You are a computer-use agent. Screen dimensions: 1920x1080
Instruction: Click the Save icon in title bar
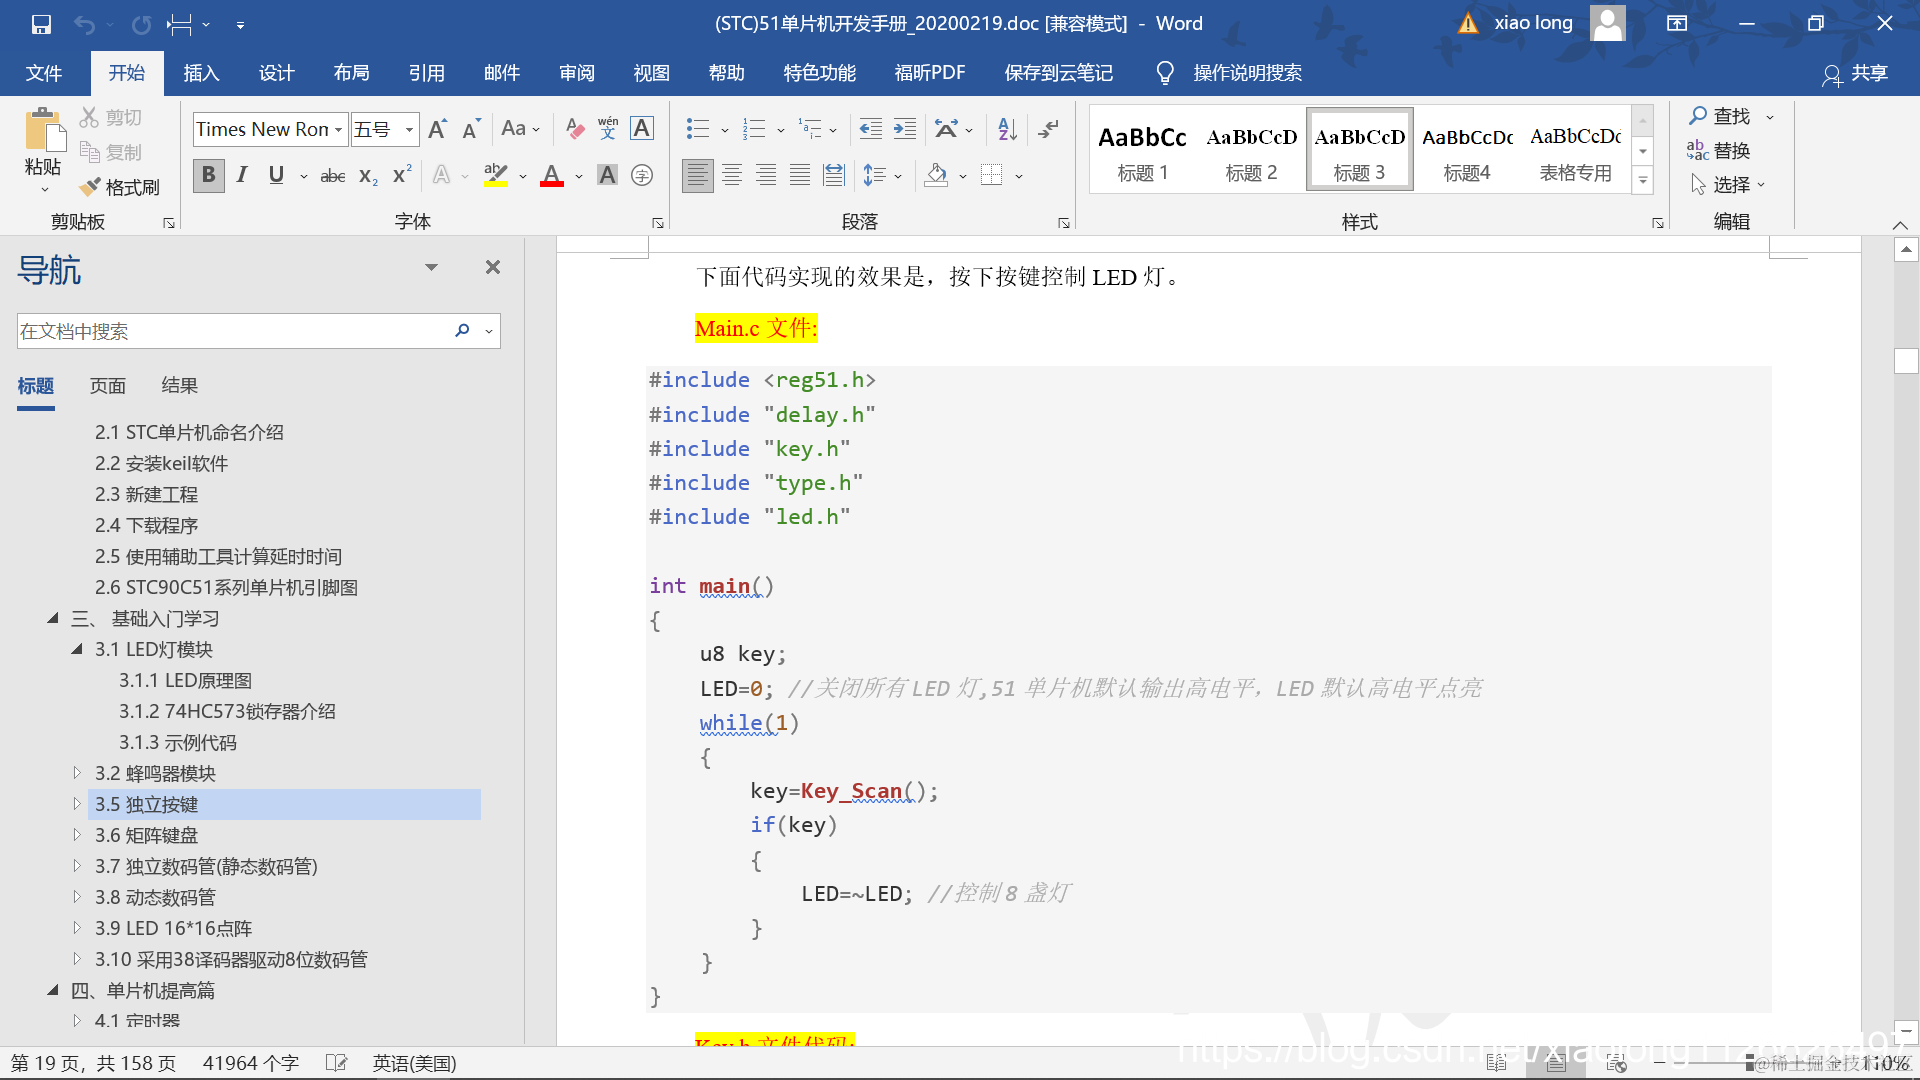pos(41,24)
